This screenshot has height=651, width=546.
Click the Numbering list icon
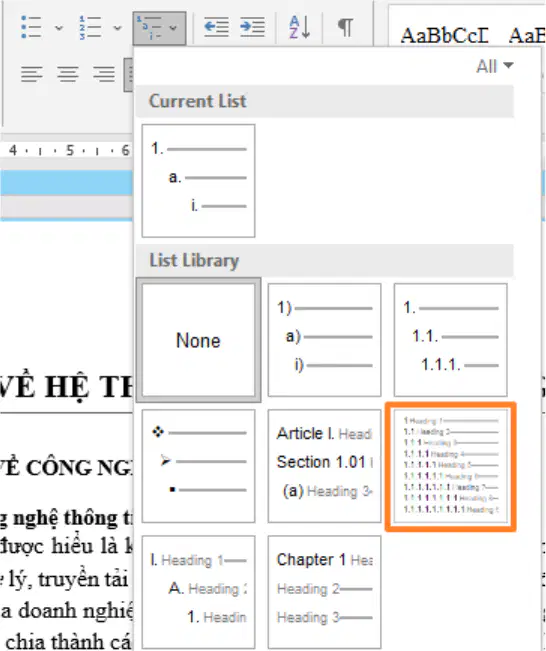[x=90, y=27]
